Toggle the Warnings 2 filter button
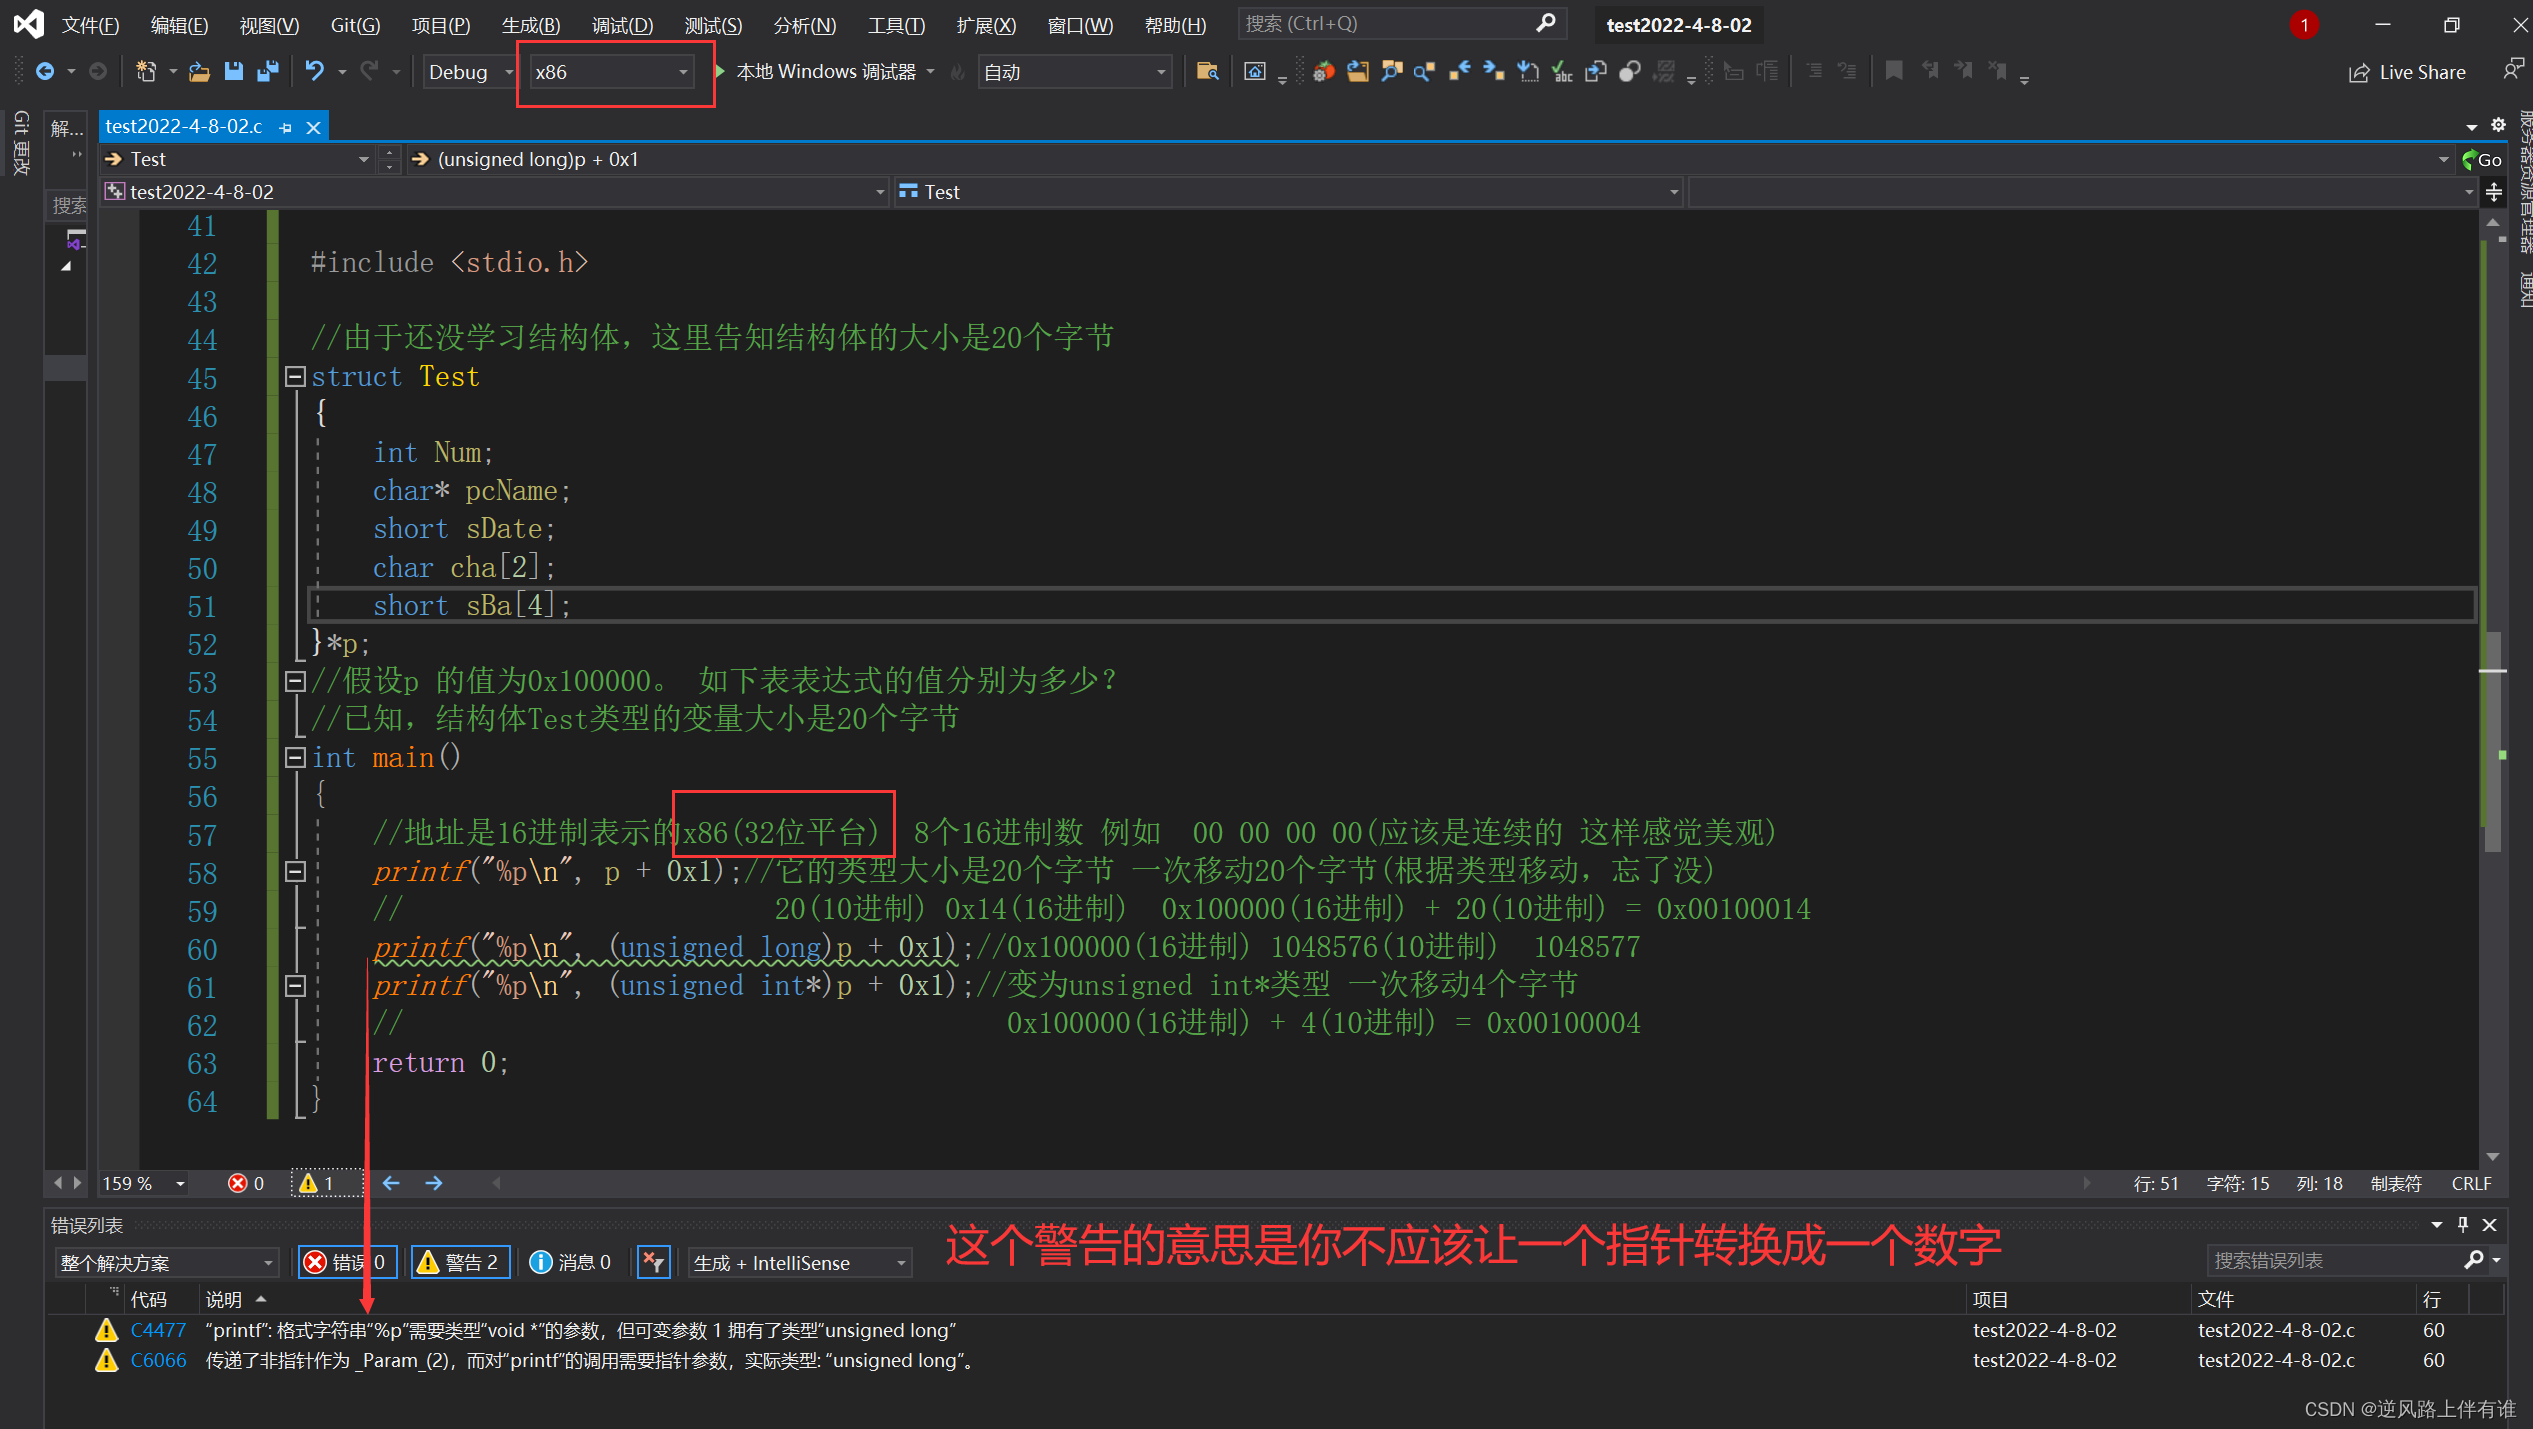 coord(460,1262)
